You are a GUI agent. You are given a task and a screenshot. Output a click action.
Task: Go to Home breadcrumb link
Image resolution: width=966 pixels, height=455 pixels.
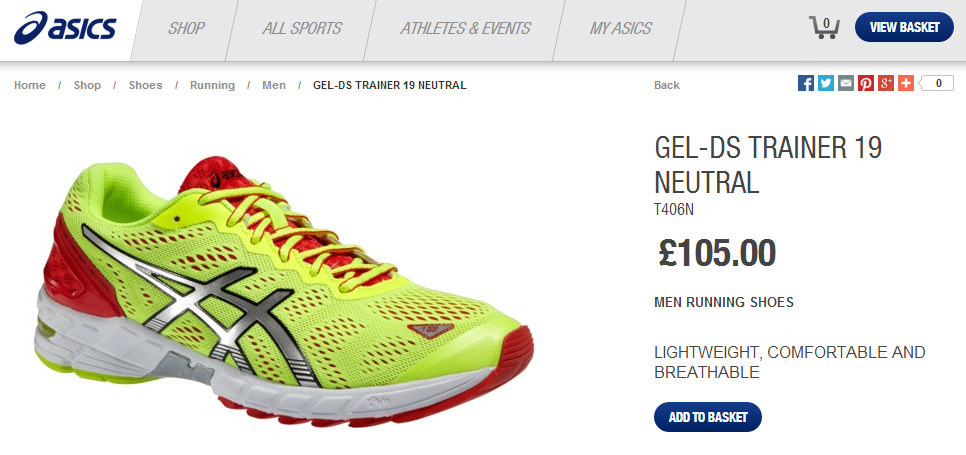coord(30,85)
